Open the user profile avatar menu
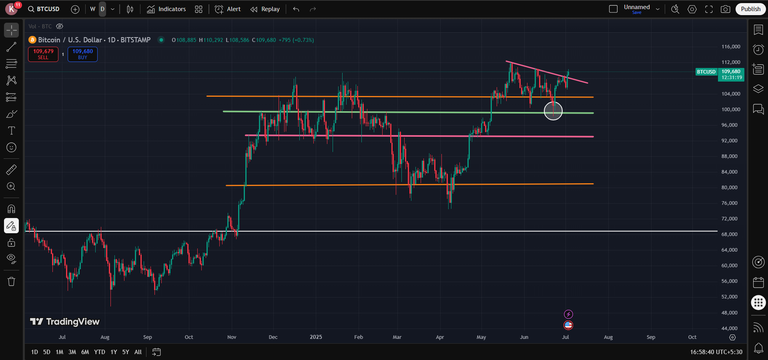This screenshot has height=360, width=768. click(12, 9)
